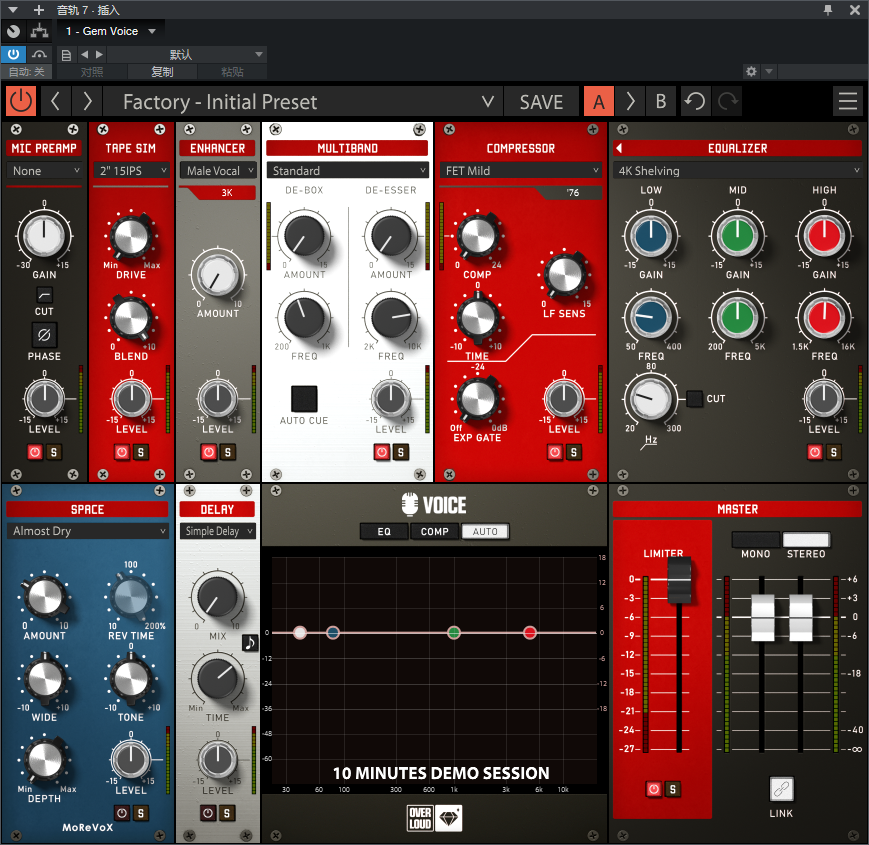Toggle Equalizer module power
Screen dimensions: 869x845
tap(815, 452)
